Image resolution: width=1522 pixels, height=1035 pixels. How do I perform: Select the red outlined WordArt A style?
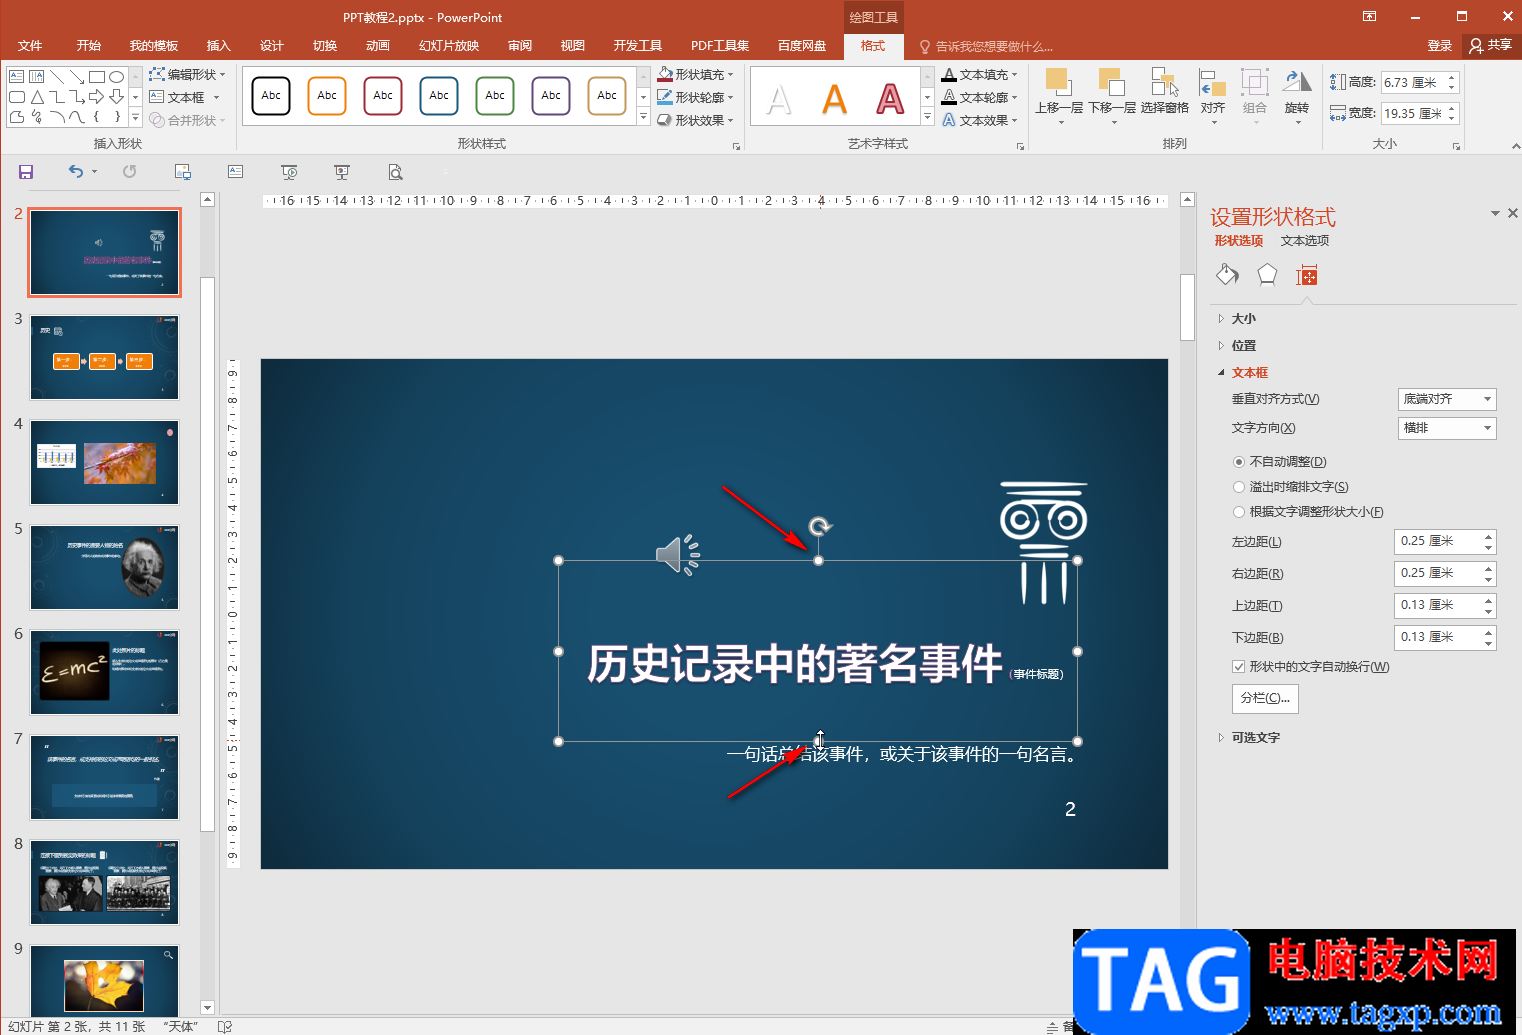pyautogui.click(x=890, y=98)
